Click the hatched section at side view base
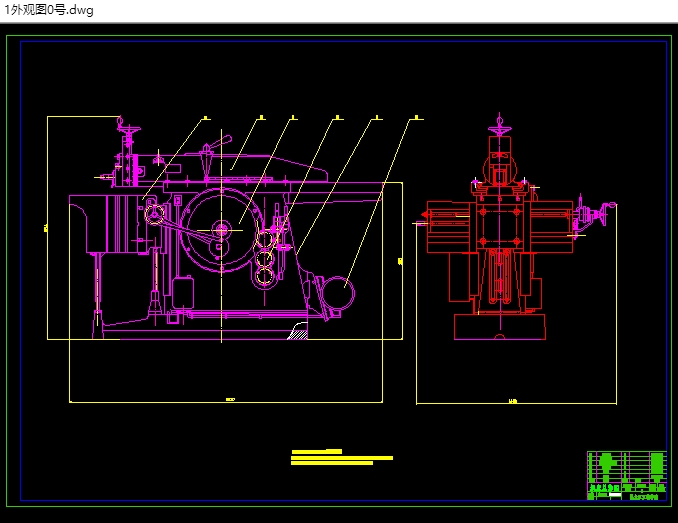678x523 pixels. [x=297, y=332]
